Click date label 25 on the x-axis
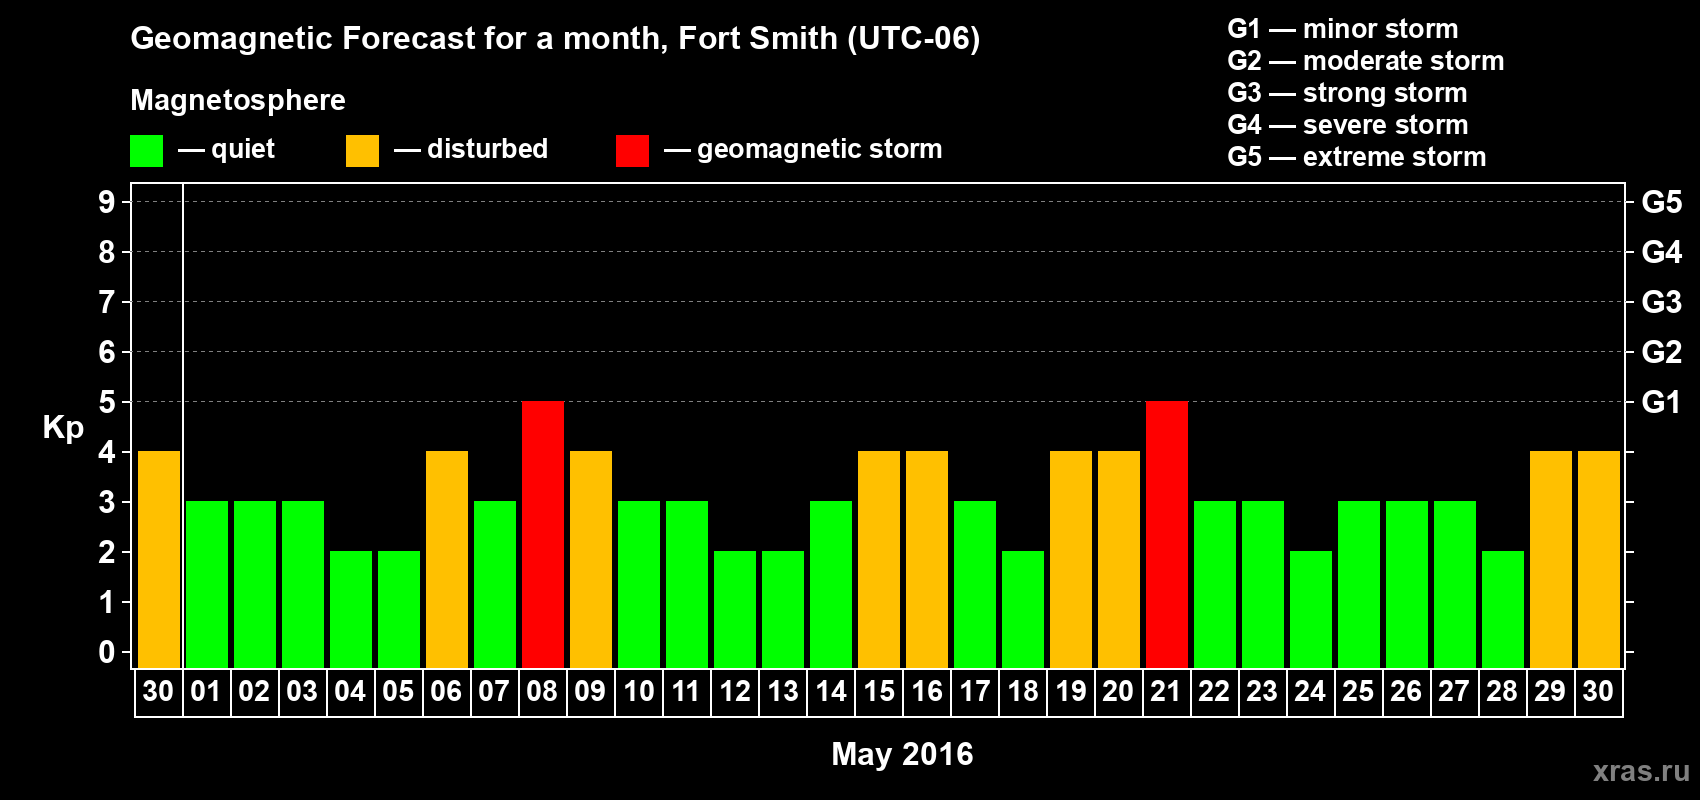 [x=1358, y=692]
